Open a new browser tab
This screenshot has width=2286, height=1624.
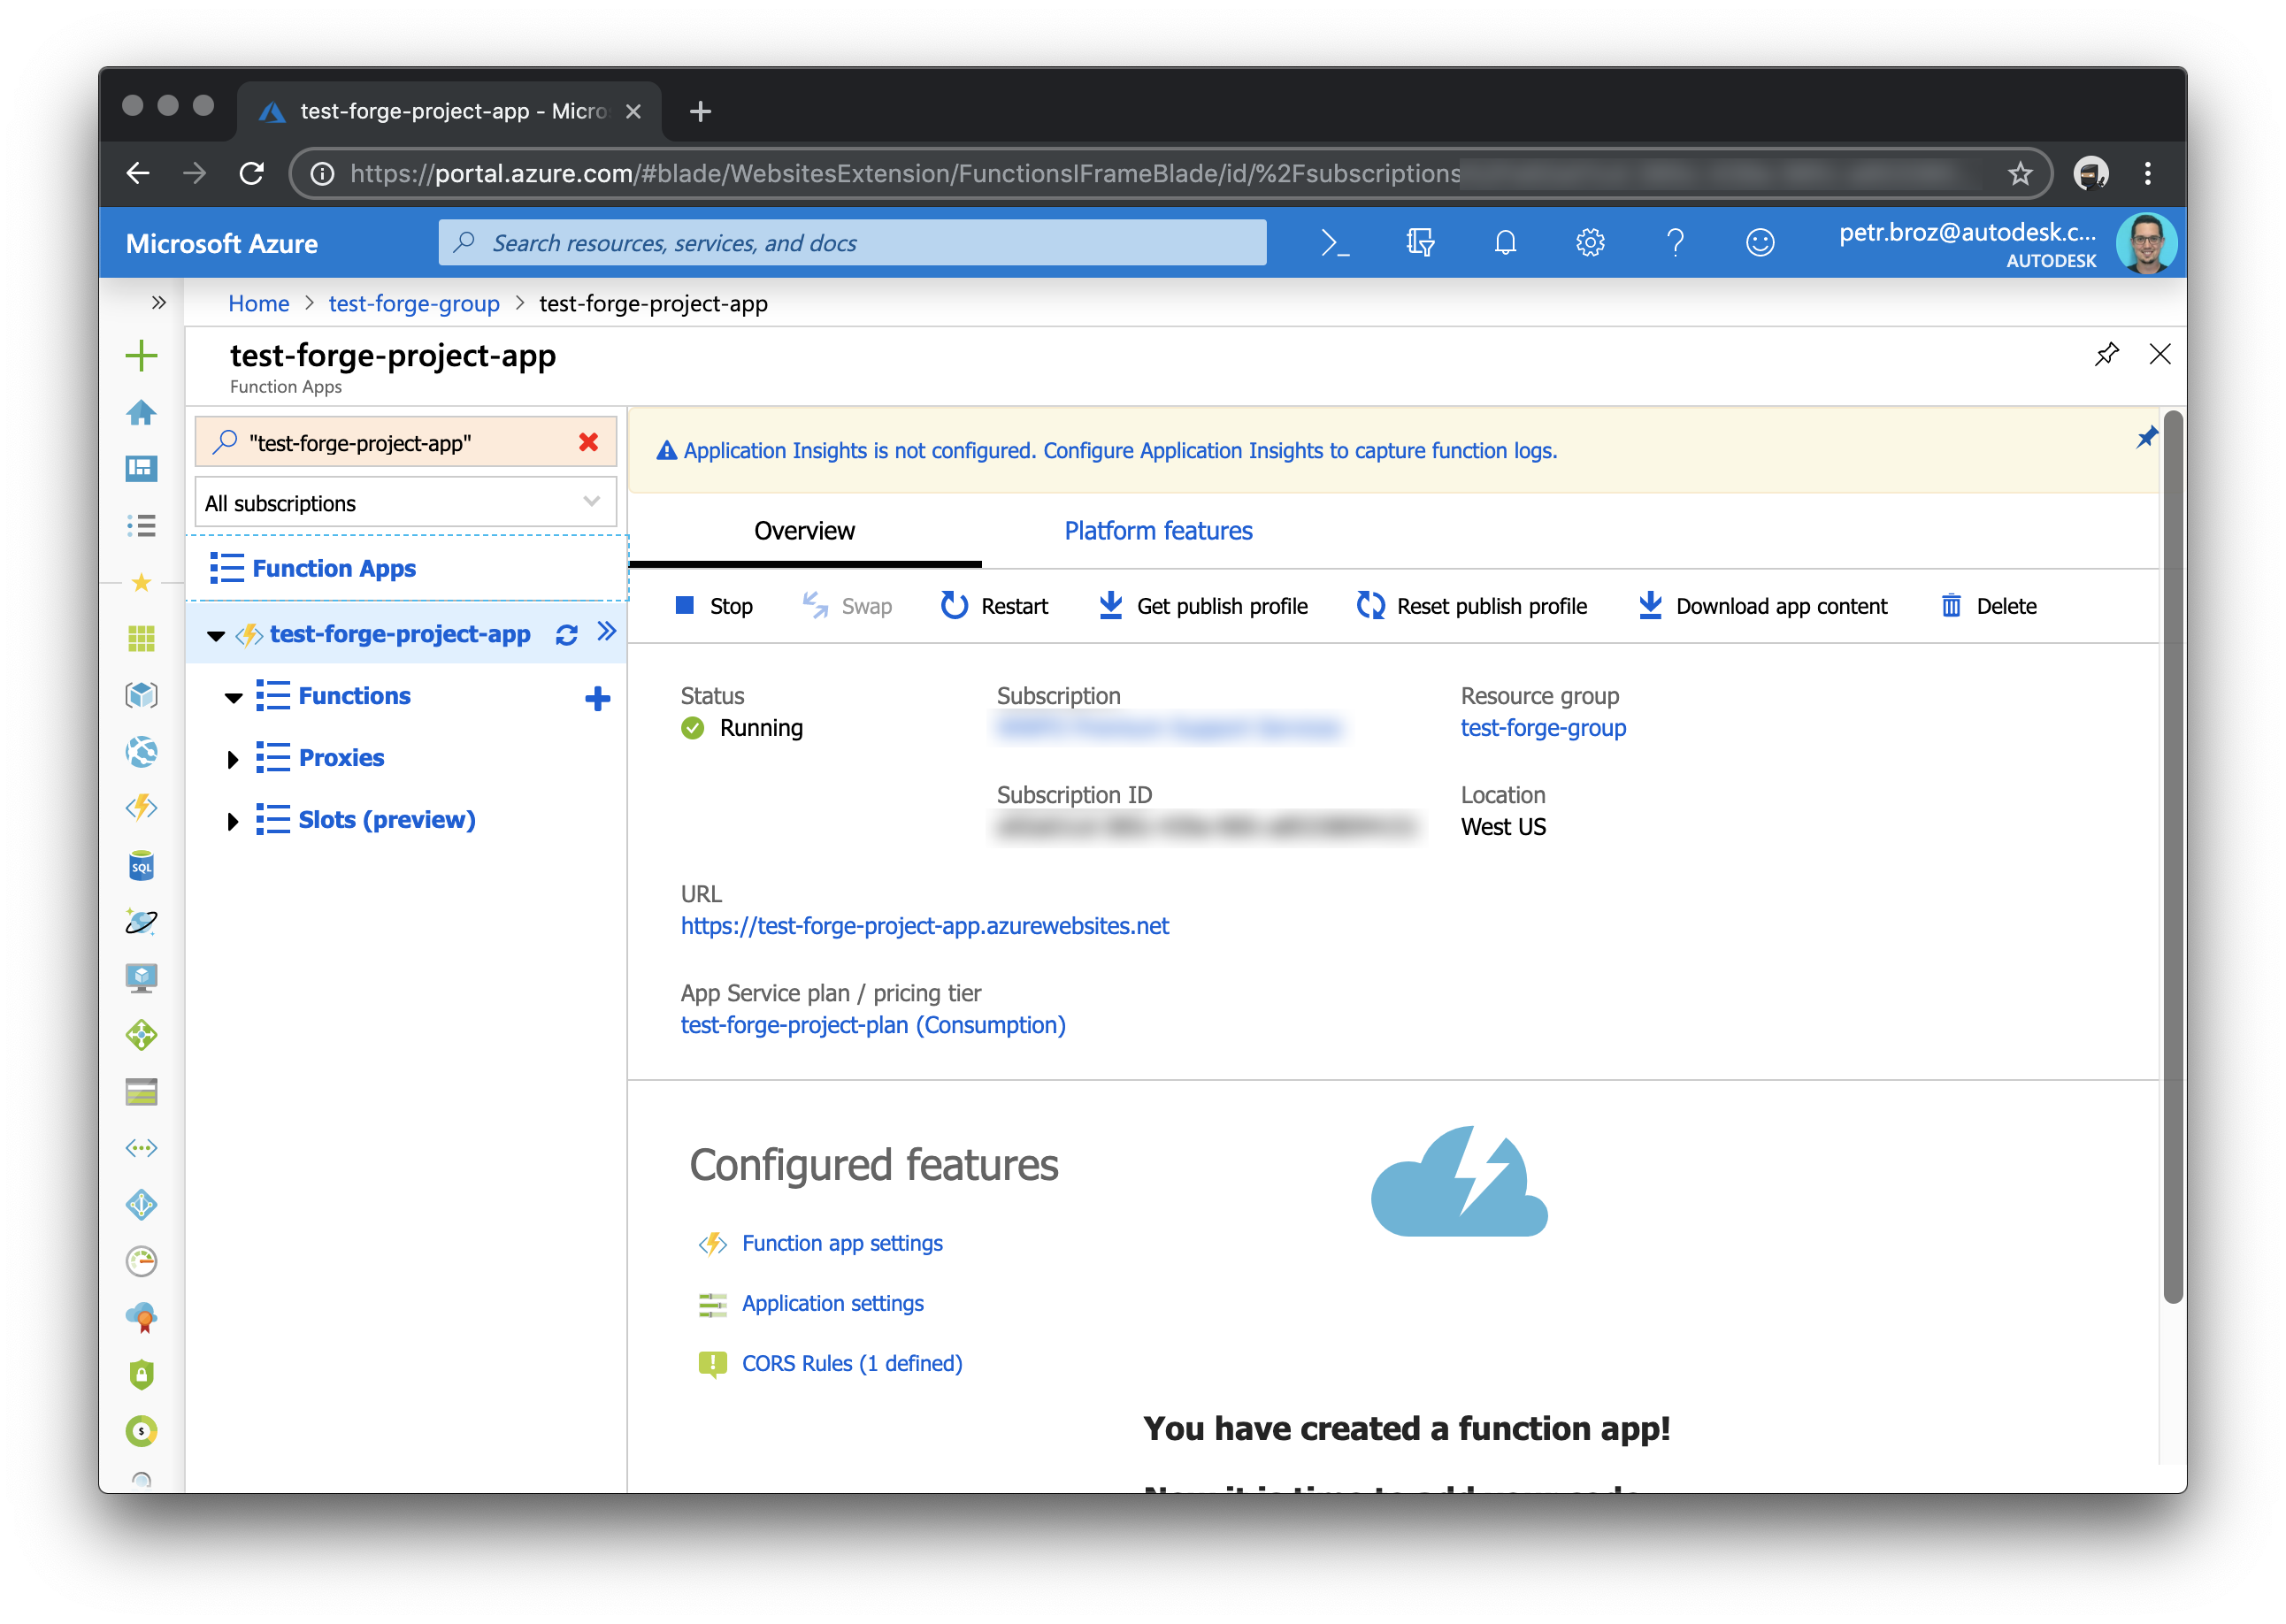700,110
